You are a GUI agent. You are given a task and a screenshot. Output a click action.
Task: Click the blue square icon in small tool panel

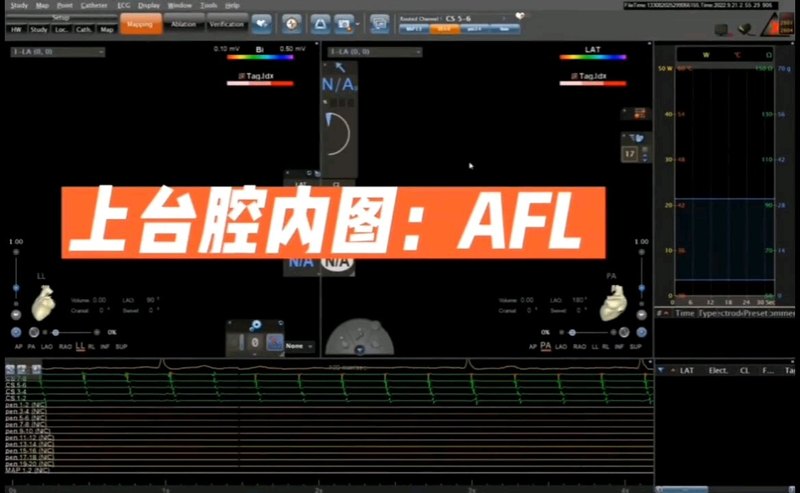click(x=275, y=342)
